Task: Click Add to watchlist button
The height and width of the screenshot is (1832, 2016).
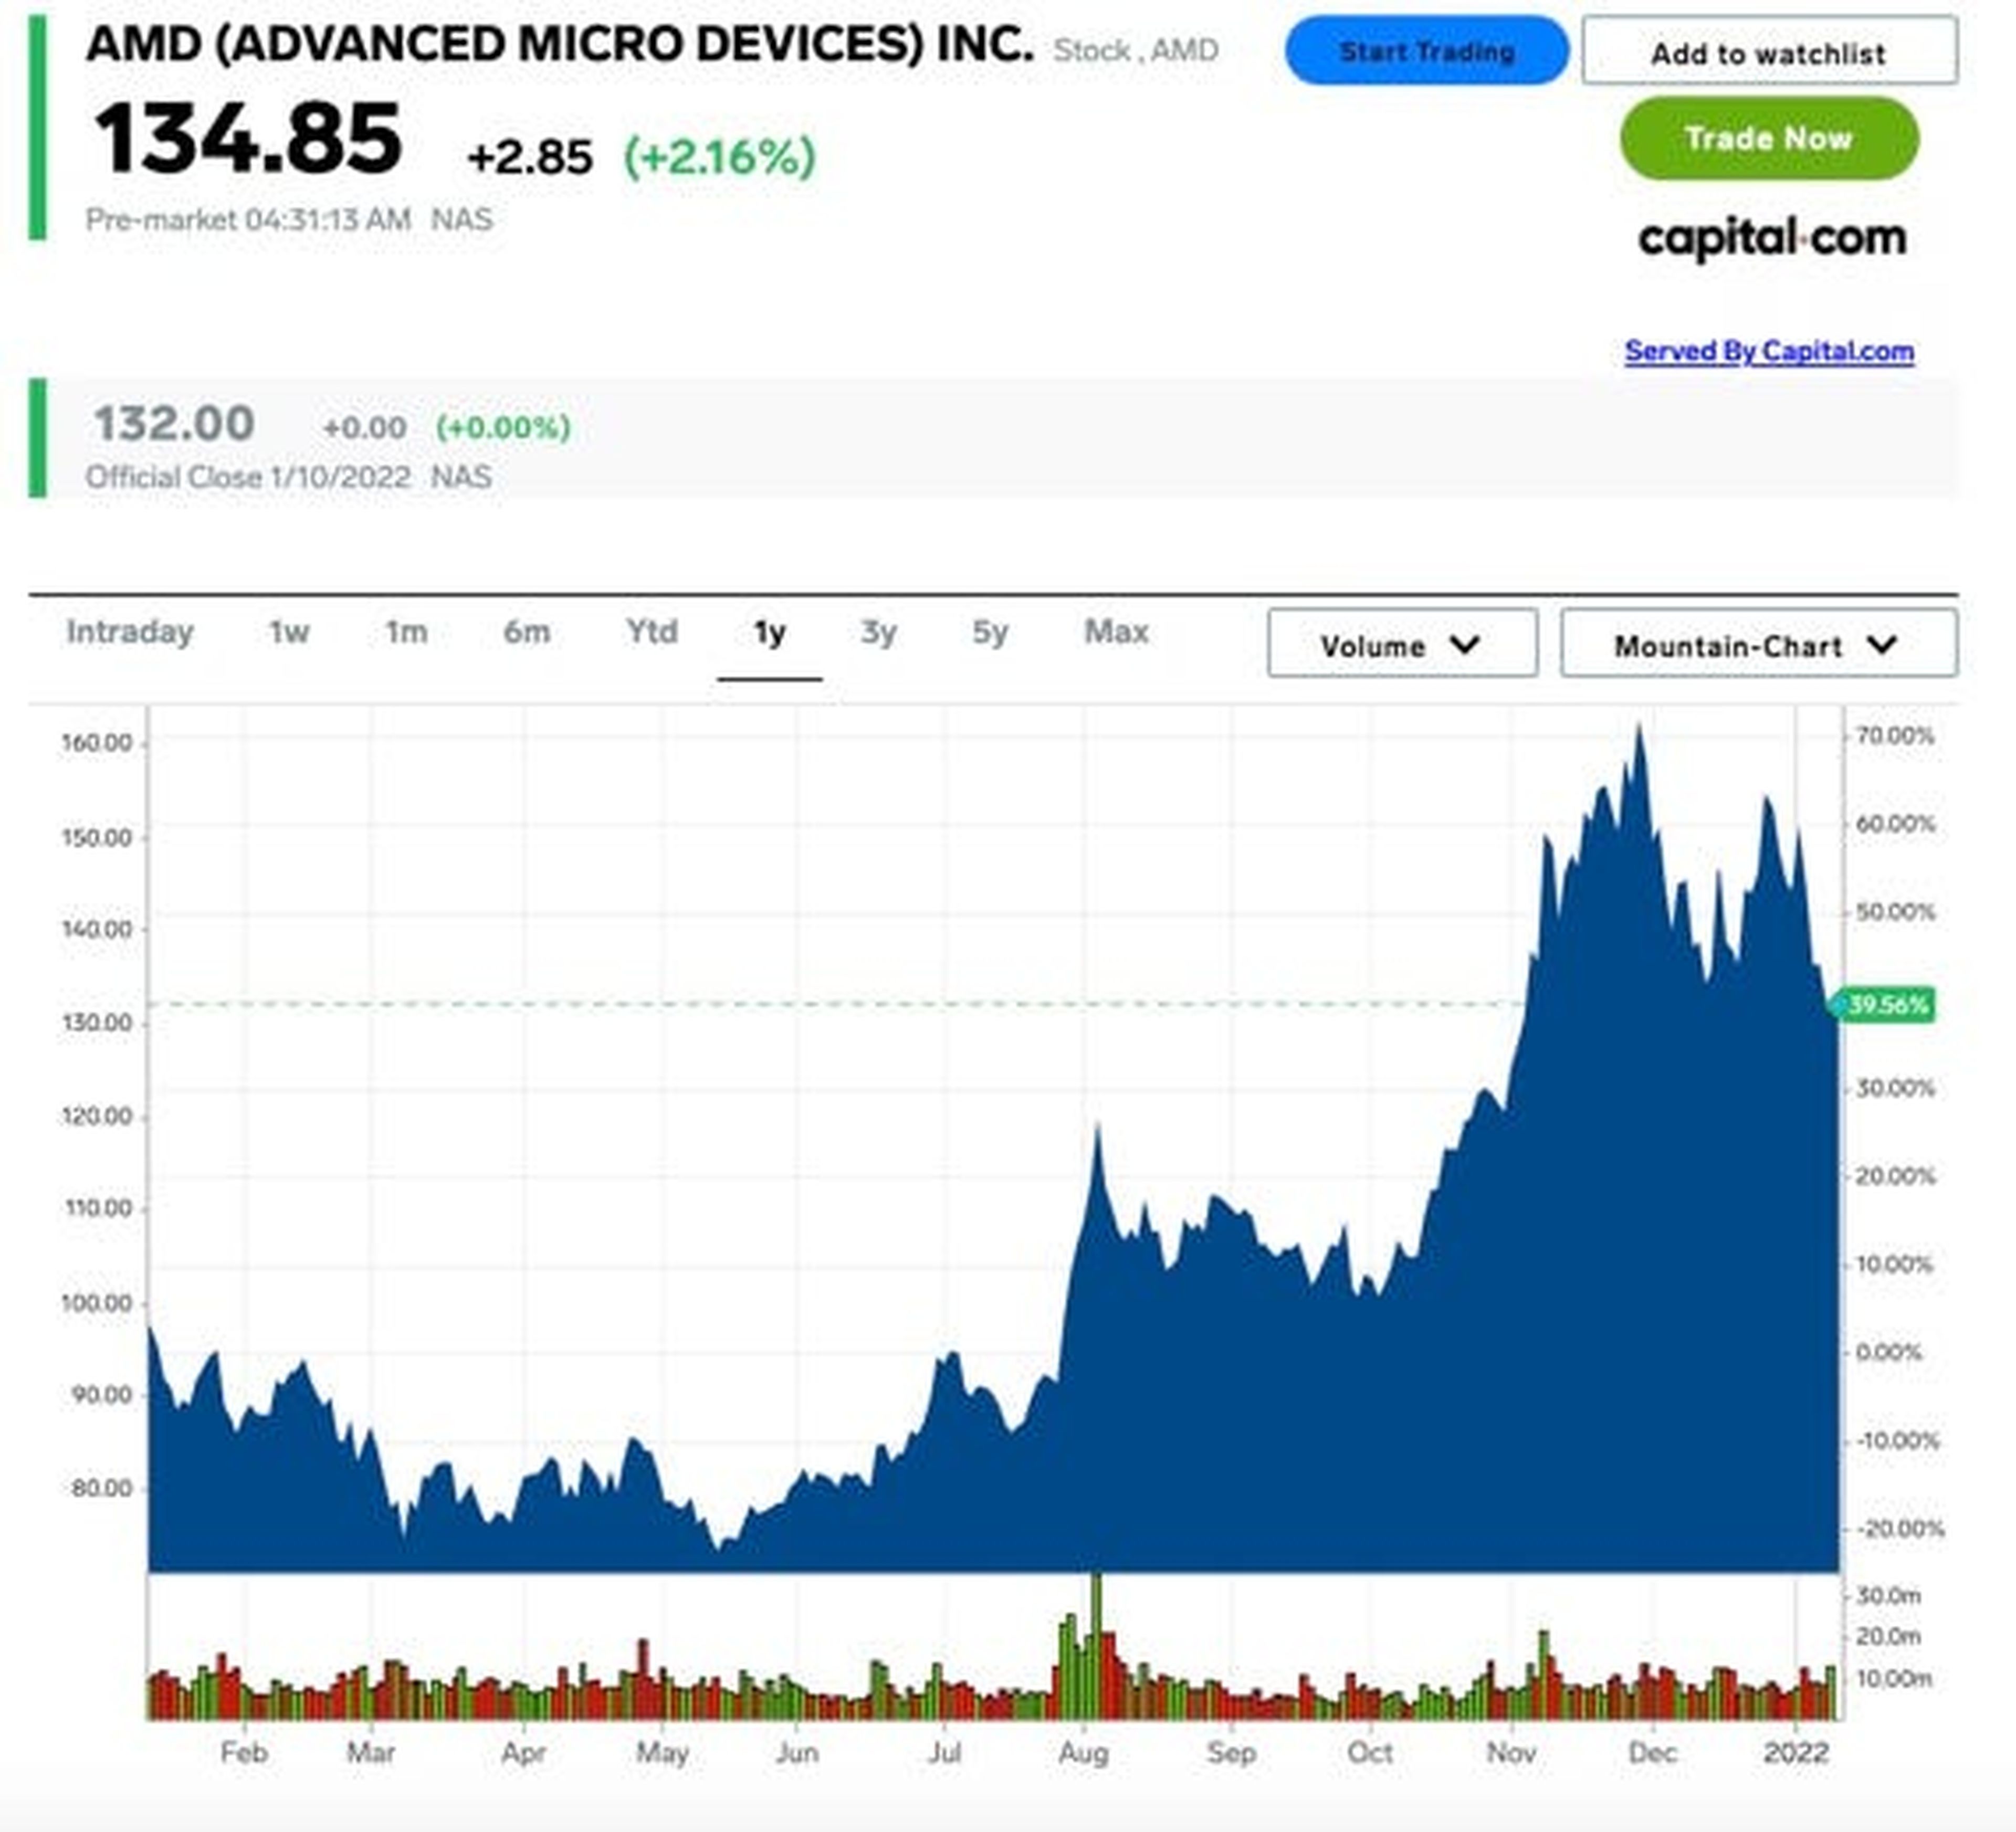Action: pos(1768,52)
